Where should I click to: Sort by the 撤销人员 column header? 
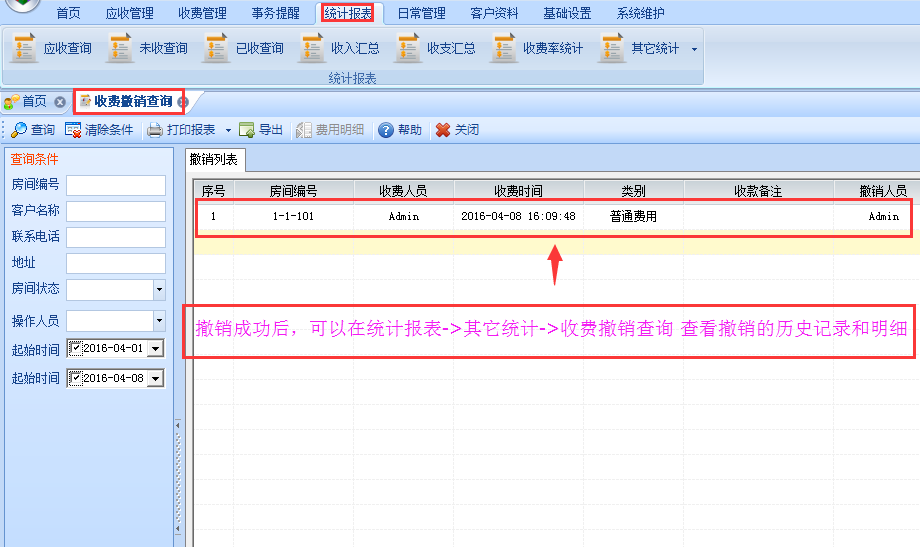[883, 191]
